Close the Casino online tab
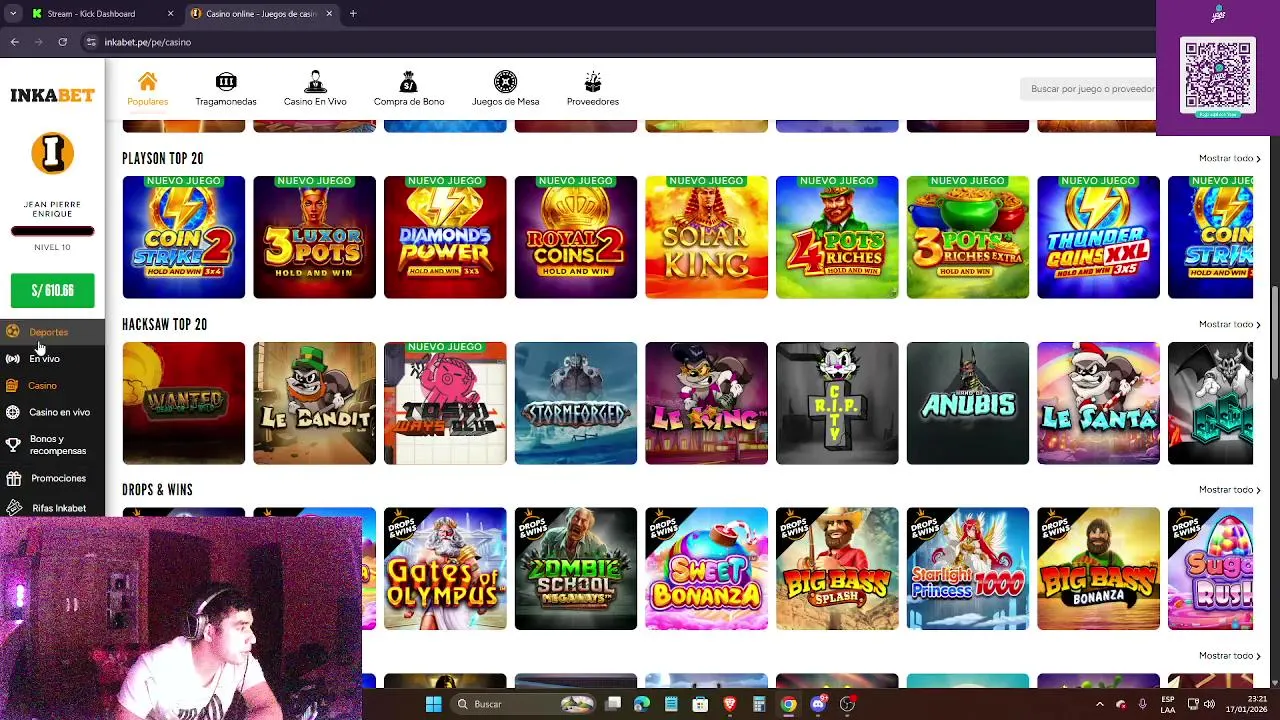 pyautogui.click(x=328, y=14)
